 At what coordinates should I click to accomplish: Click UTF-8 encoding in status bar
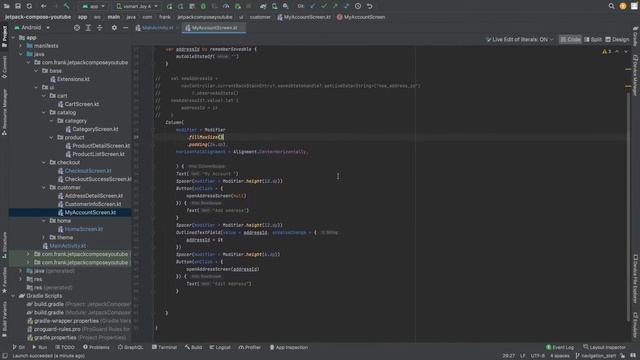[x=538, y=356]
